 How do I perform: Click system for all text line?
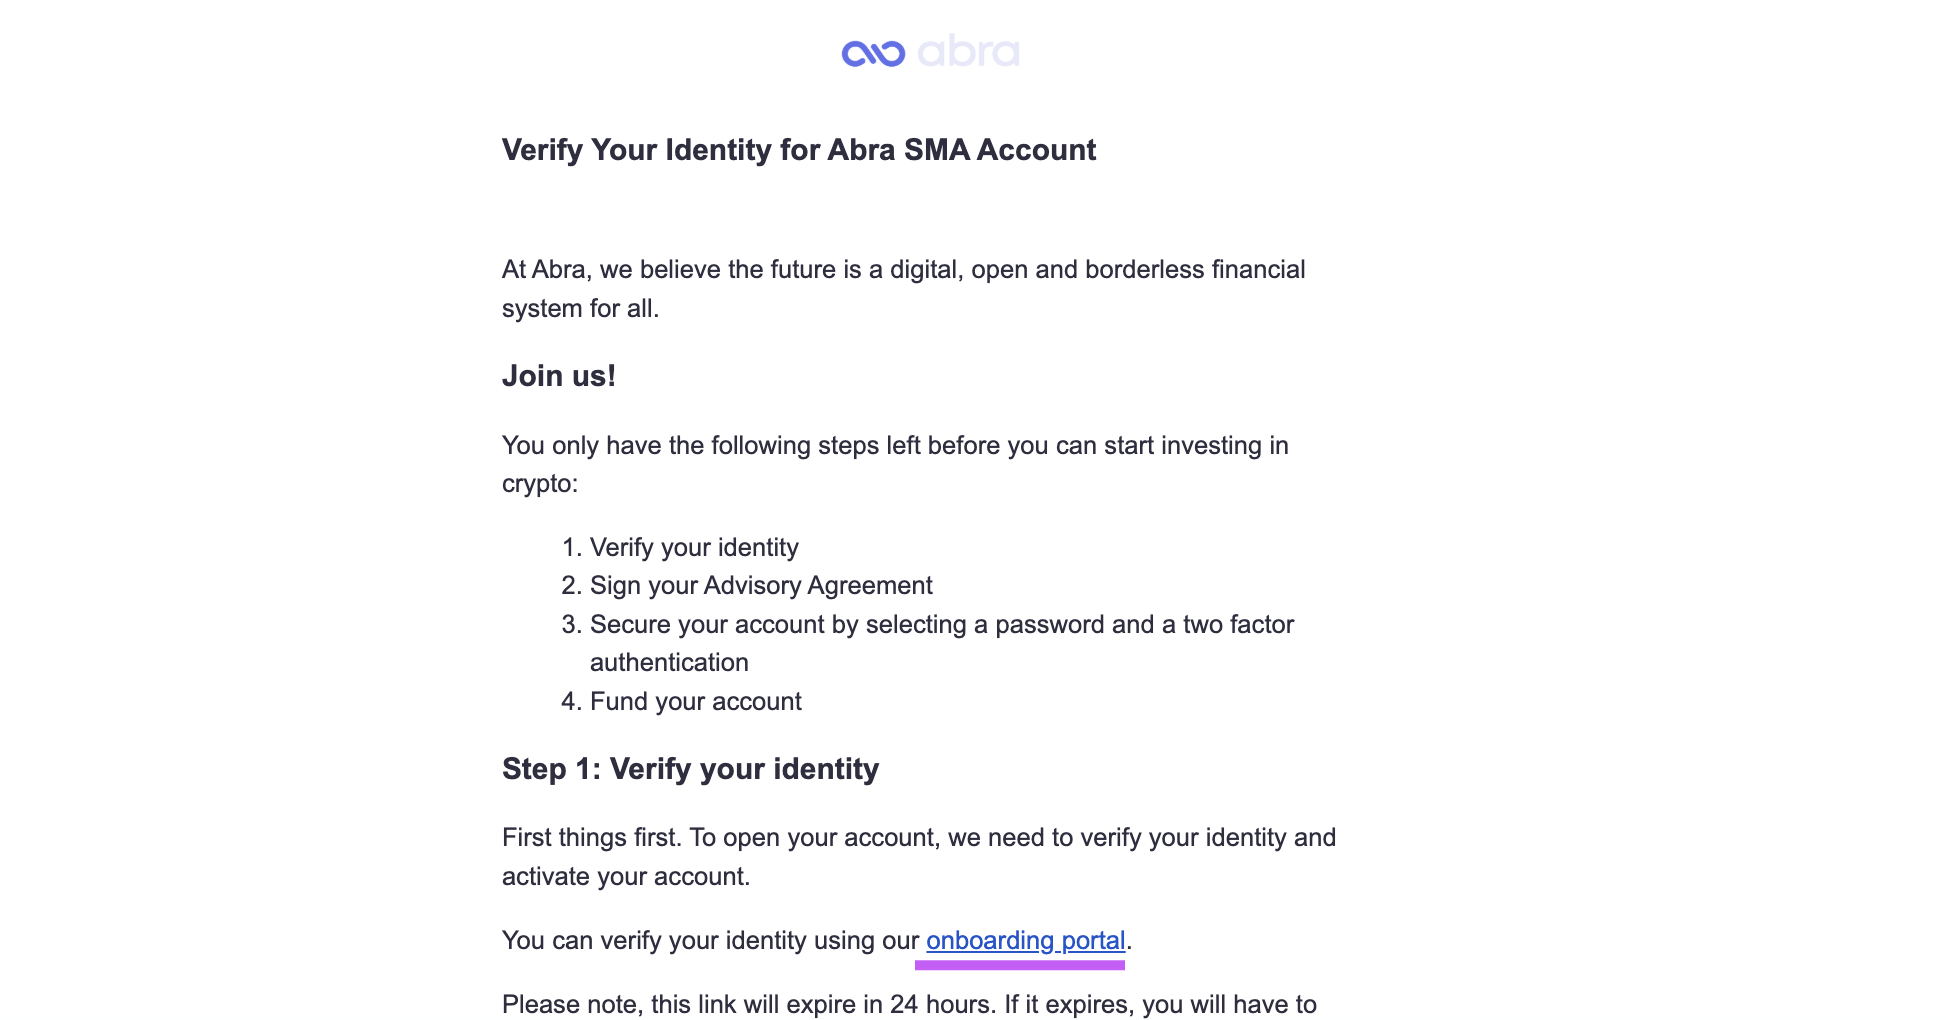coord(580,309)
